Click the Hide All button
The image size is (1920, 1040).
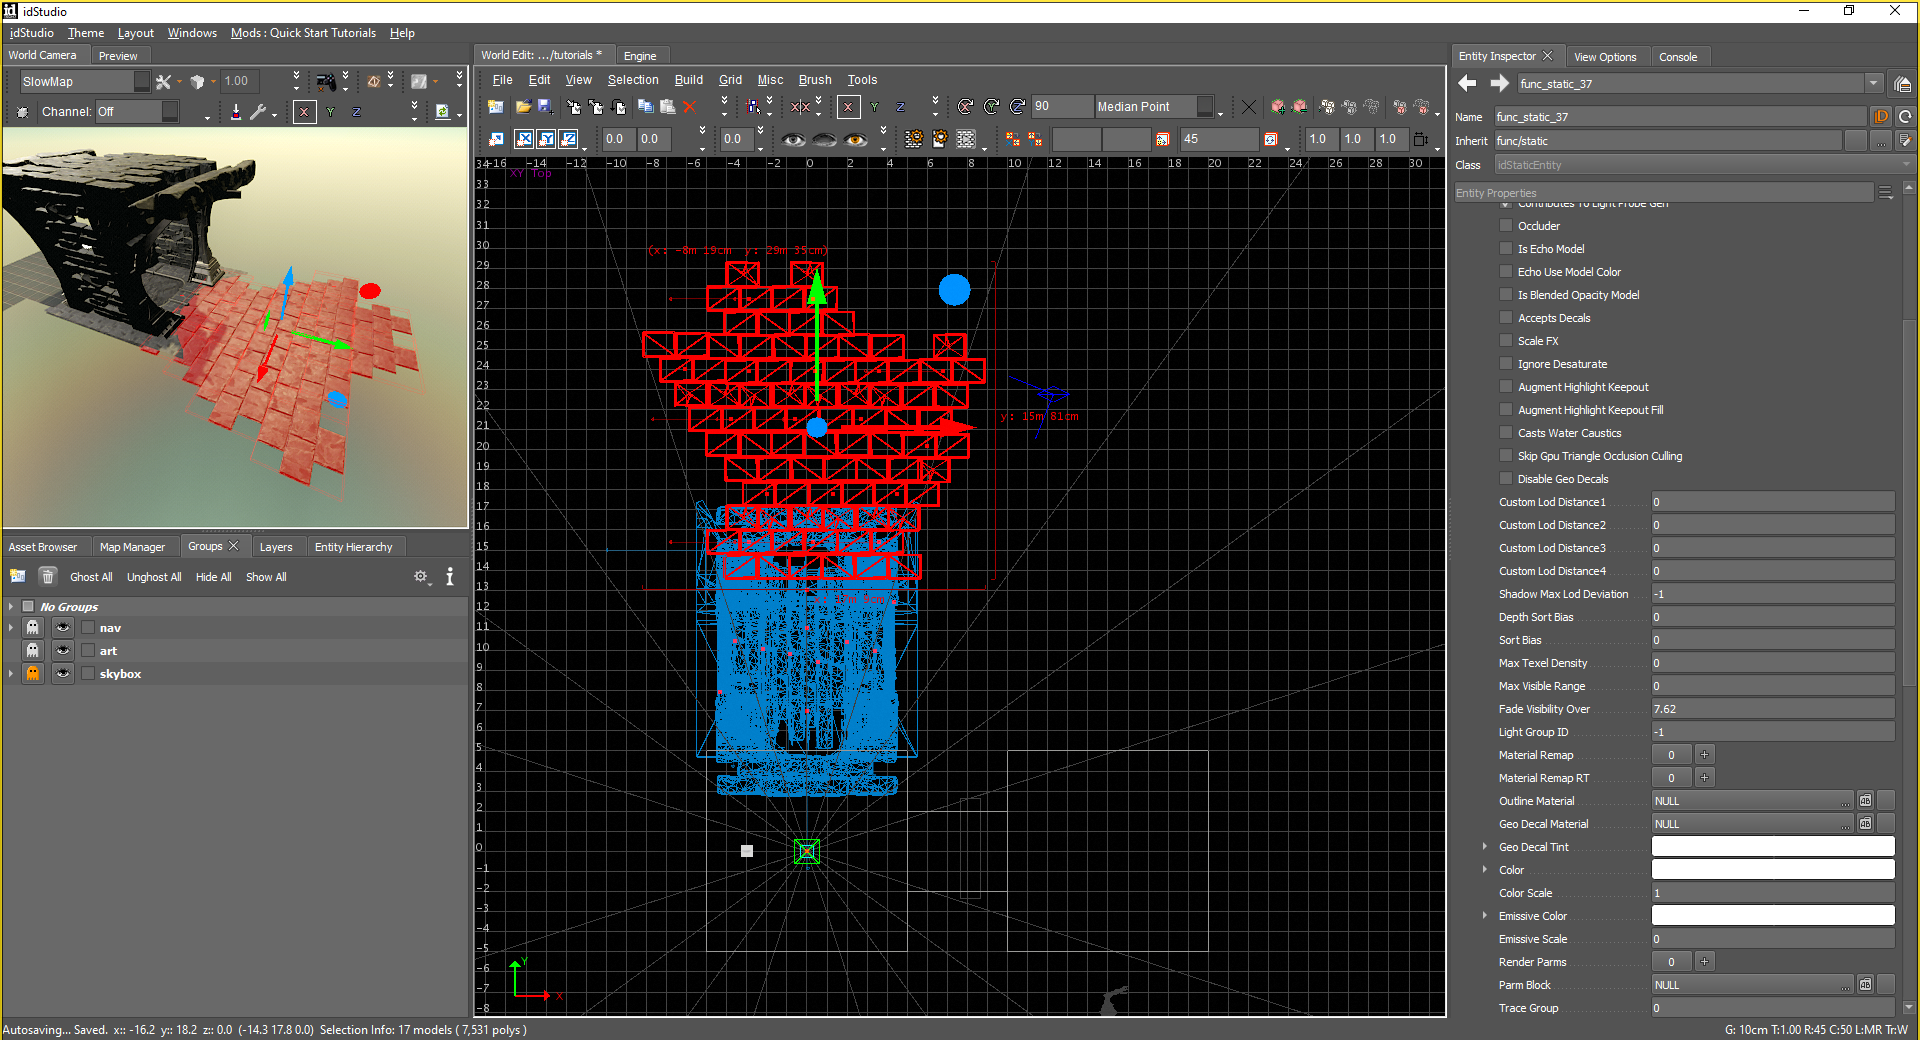point(214,577)
